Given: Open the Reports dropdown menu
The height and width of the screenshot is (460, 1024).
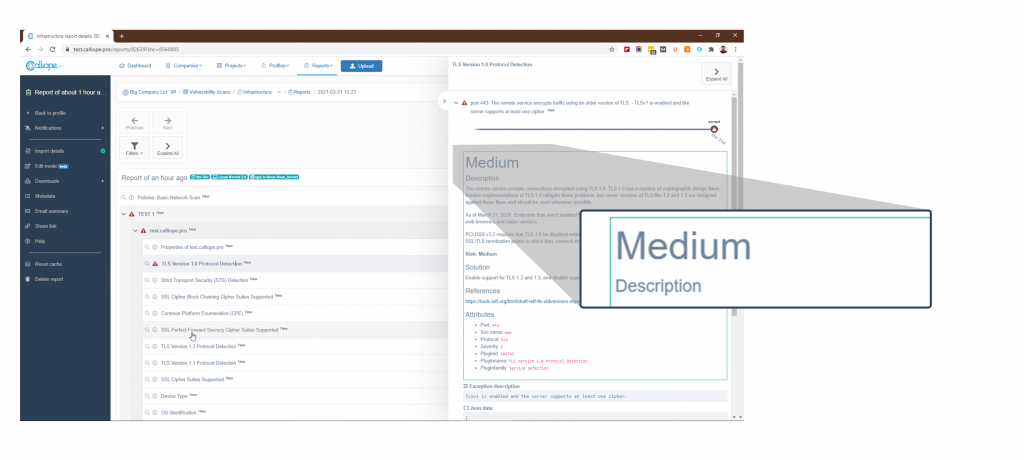Looking at the screenshot, I should click(319, 66).
